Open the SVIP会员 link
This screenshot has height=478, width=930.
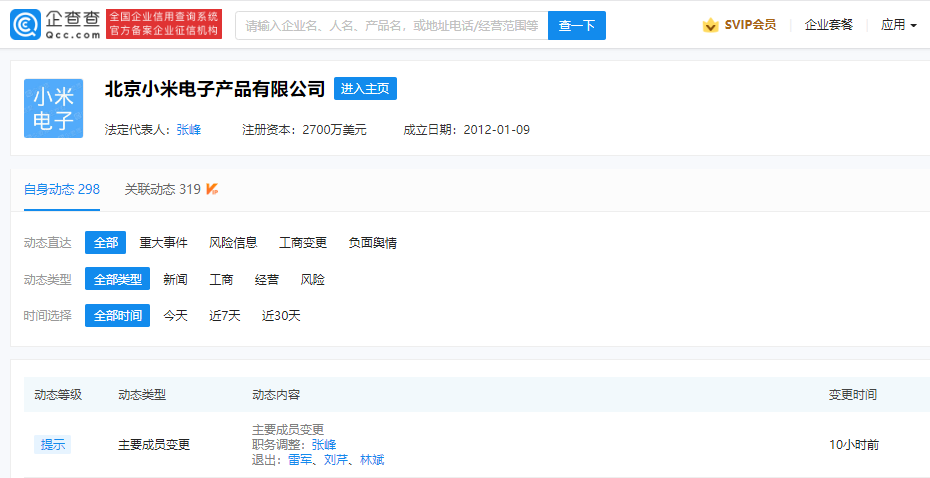pos(750,25)
